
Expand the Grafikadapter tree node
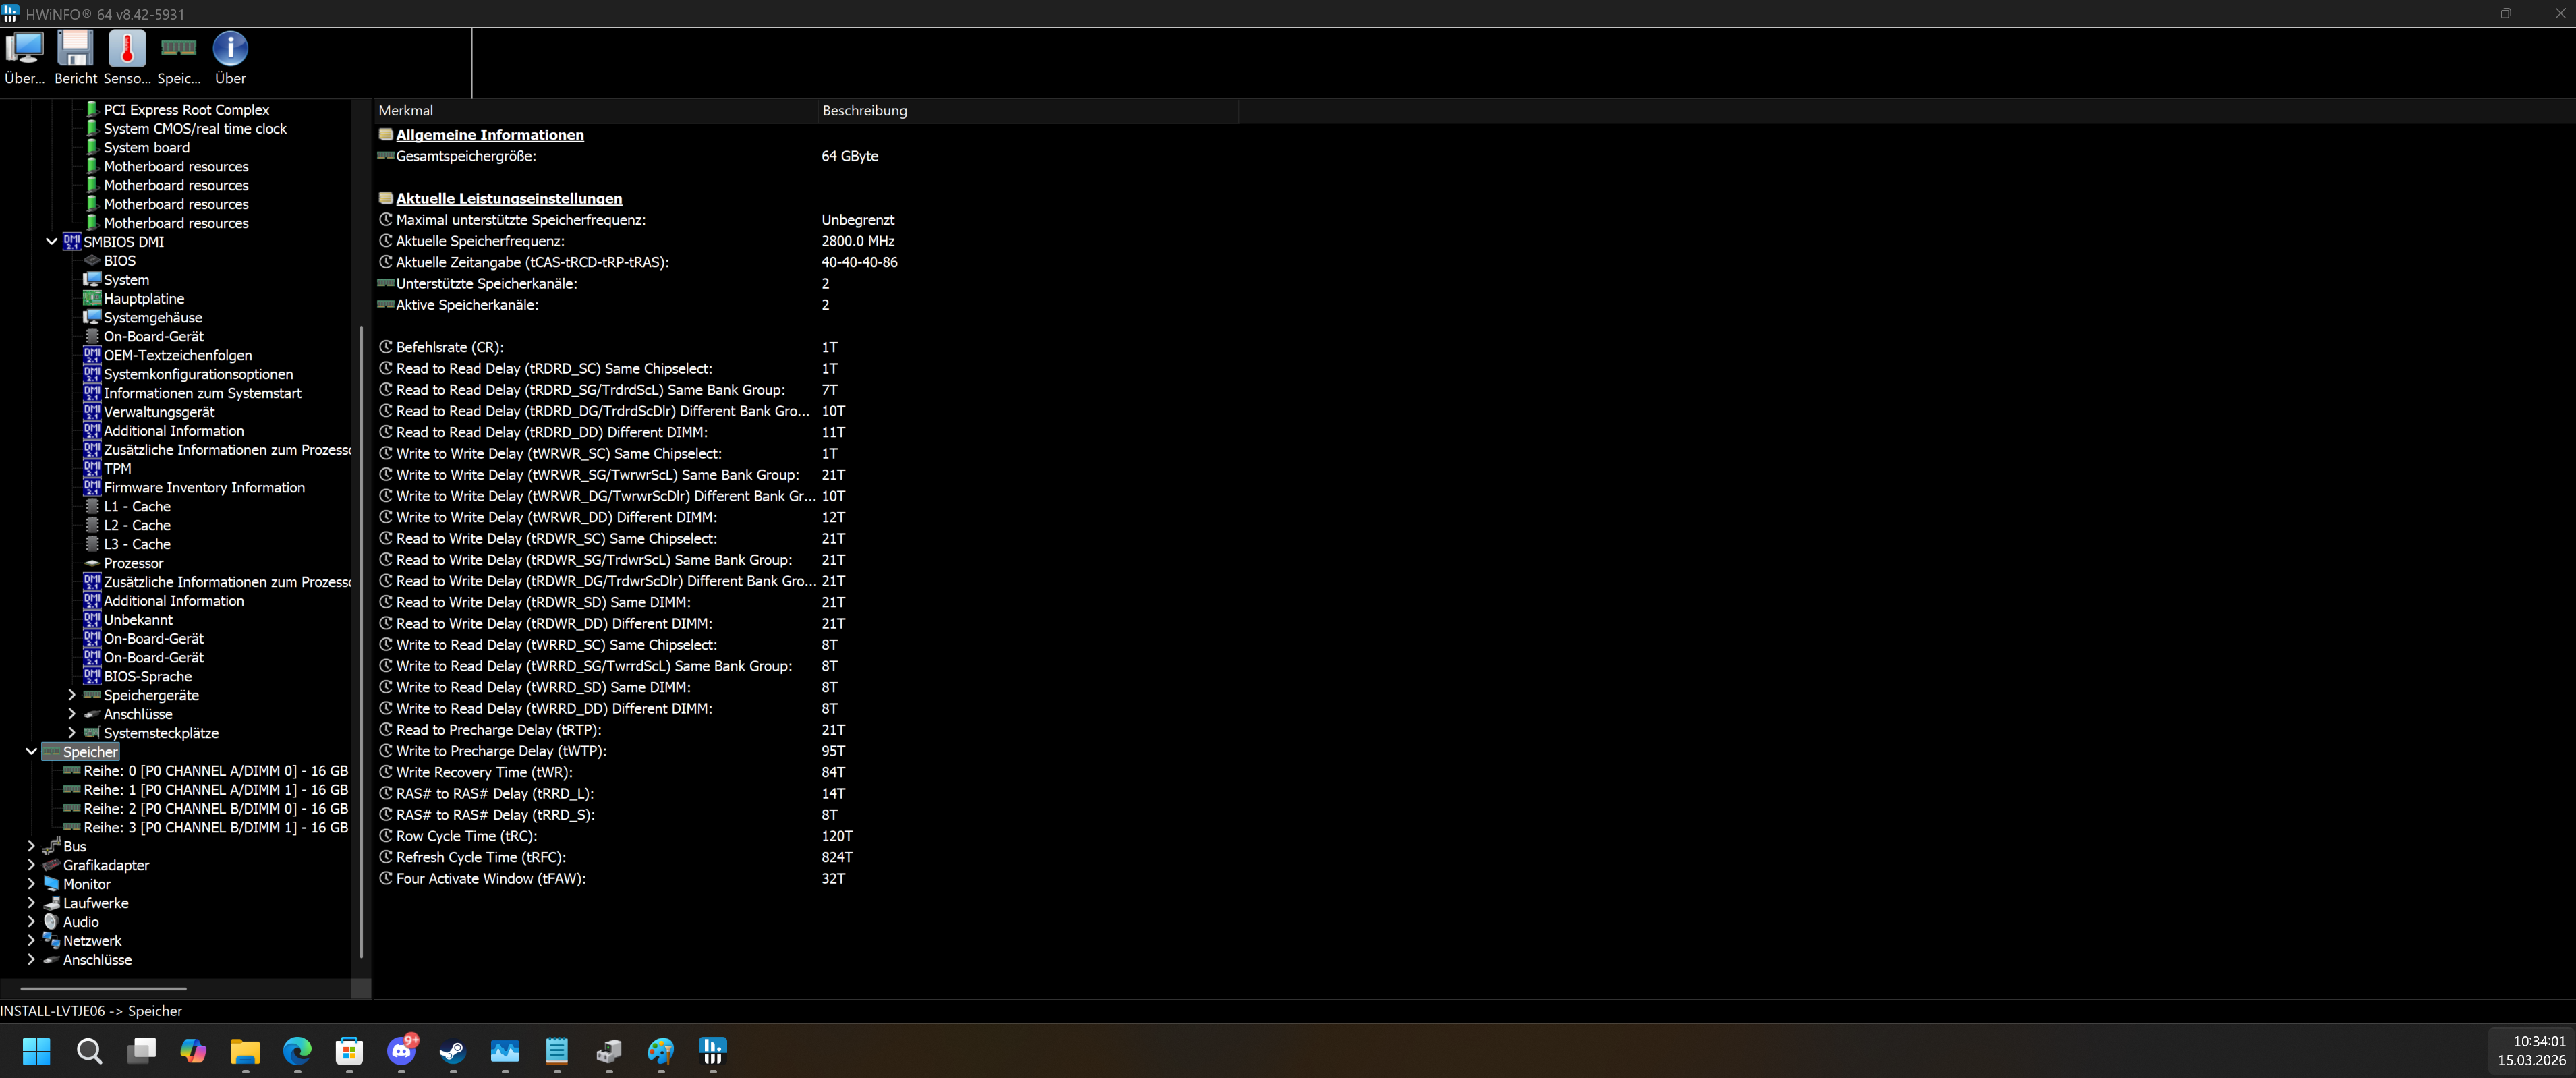point(31,865)
